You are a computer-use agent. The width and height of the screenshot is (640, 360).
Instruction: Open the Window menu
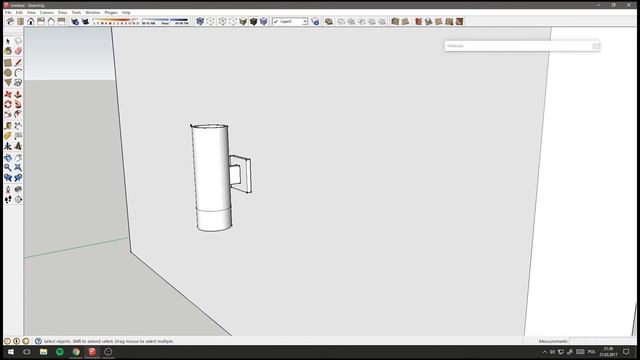pos(93,13)
